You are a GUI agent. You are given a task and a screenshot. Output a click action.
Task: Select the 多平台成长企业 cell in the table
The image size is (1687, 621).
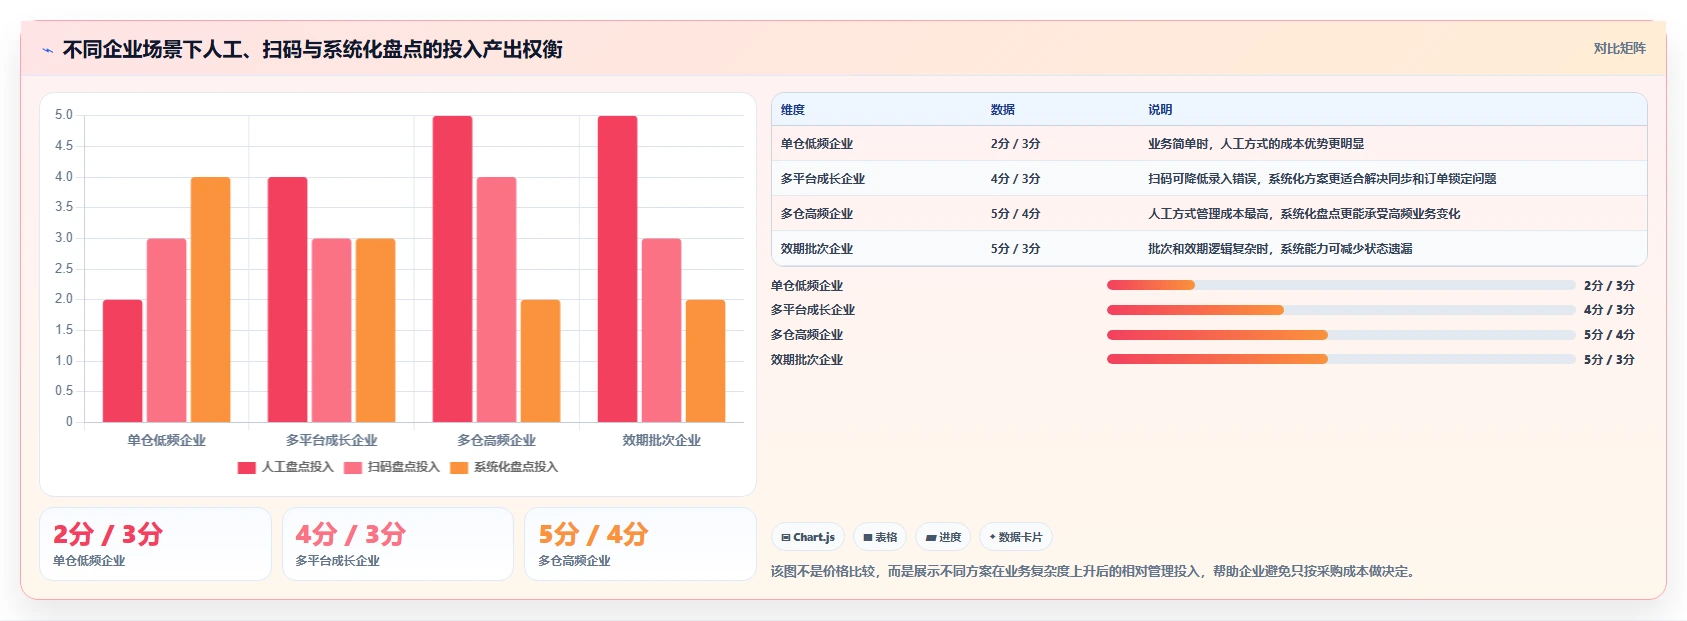(x=823, y=179)
